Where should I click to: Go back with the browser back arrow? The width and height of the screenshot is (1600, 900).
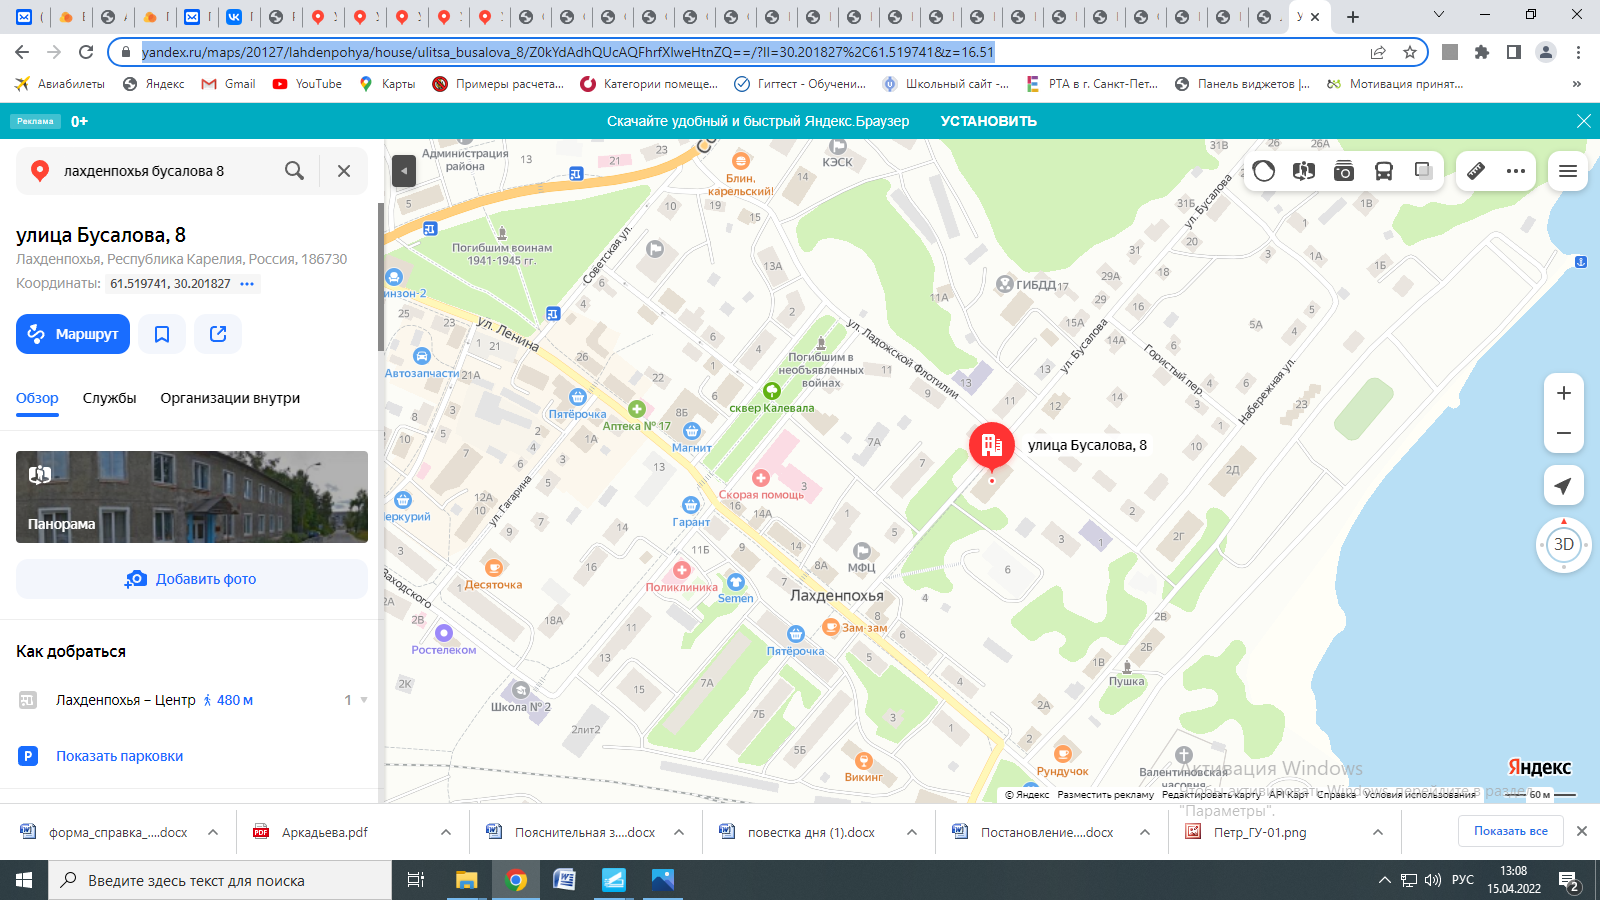(22, 52)
